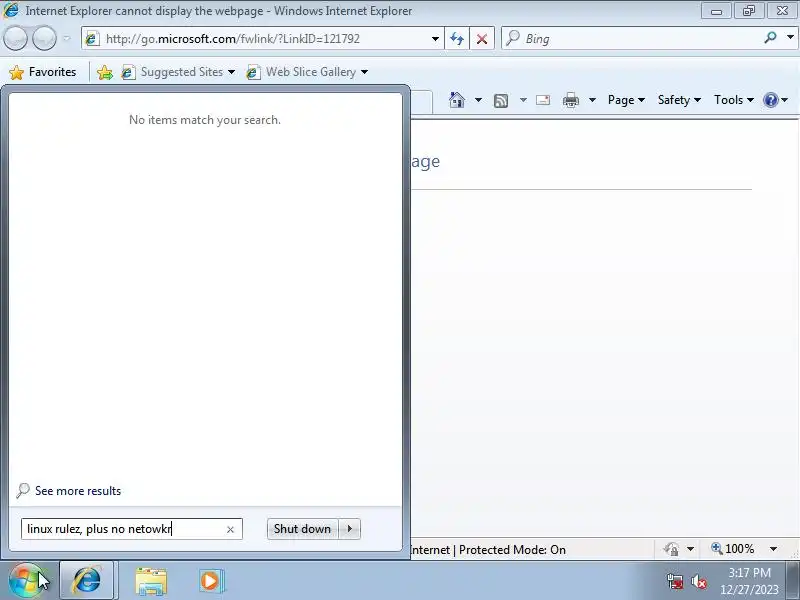
Task: Expand the Home button dropdown arrow
Action: (478, 100)
